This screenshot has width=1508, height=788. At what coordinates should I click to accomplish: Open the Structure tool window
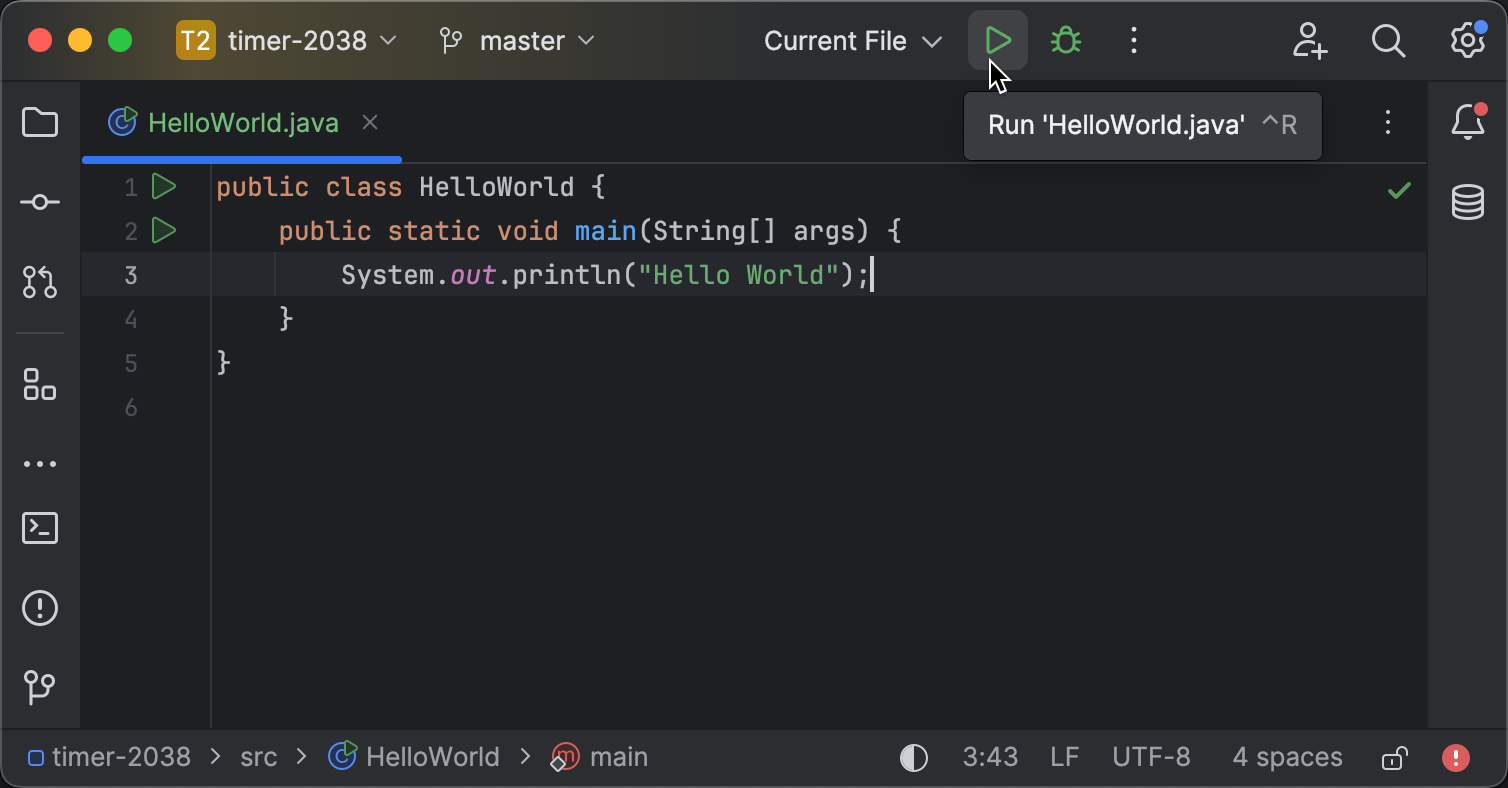click(39, 386)
